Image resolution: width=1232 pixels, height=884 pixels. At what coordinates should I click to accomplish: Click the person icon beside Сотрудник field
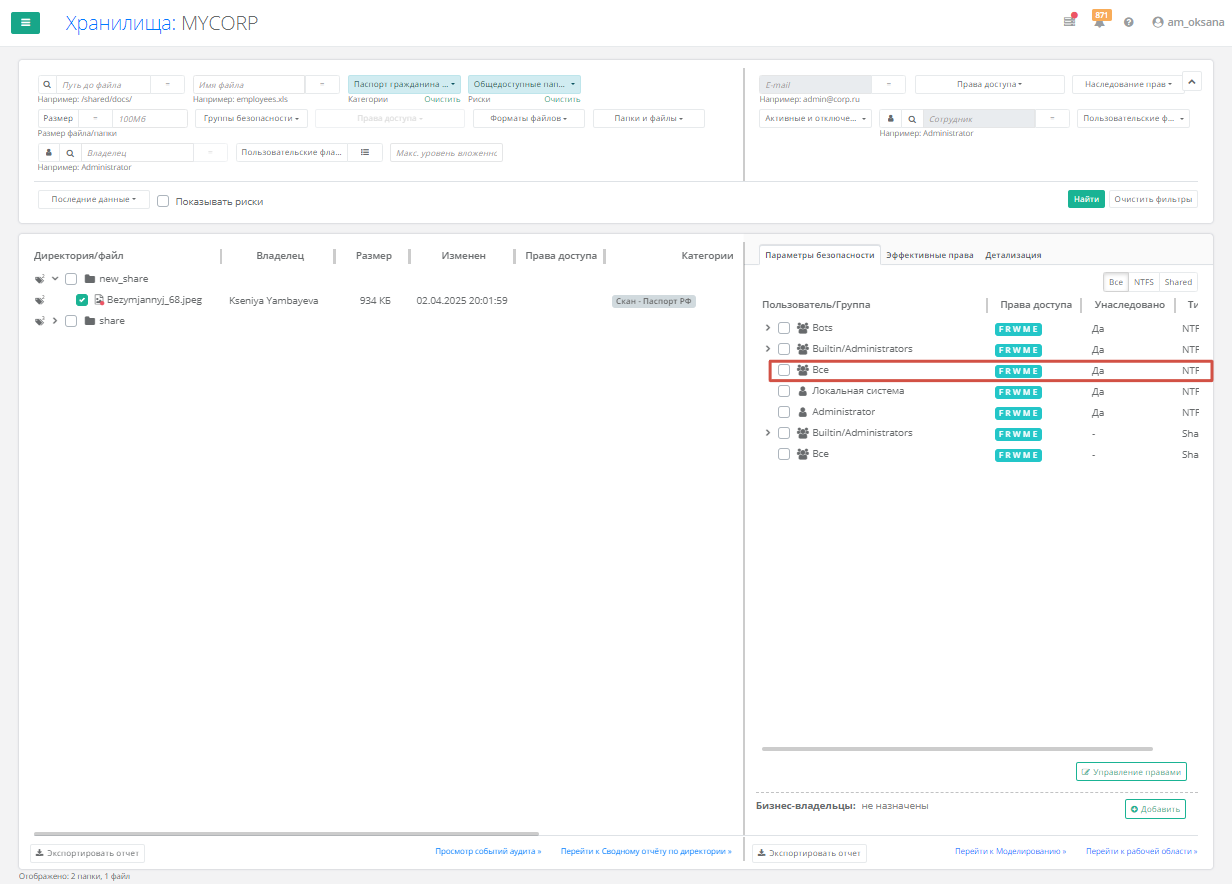coord(890,119)
